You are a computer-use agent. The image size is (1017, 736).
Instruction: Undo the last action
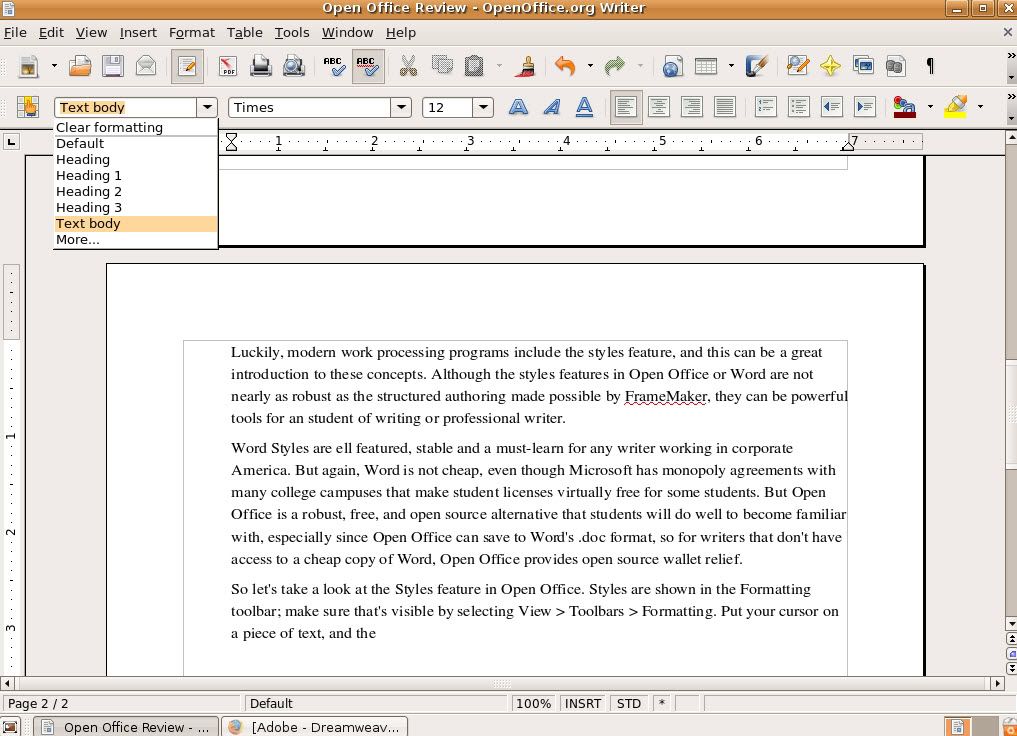[566, 66]
